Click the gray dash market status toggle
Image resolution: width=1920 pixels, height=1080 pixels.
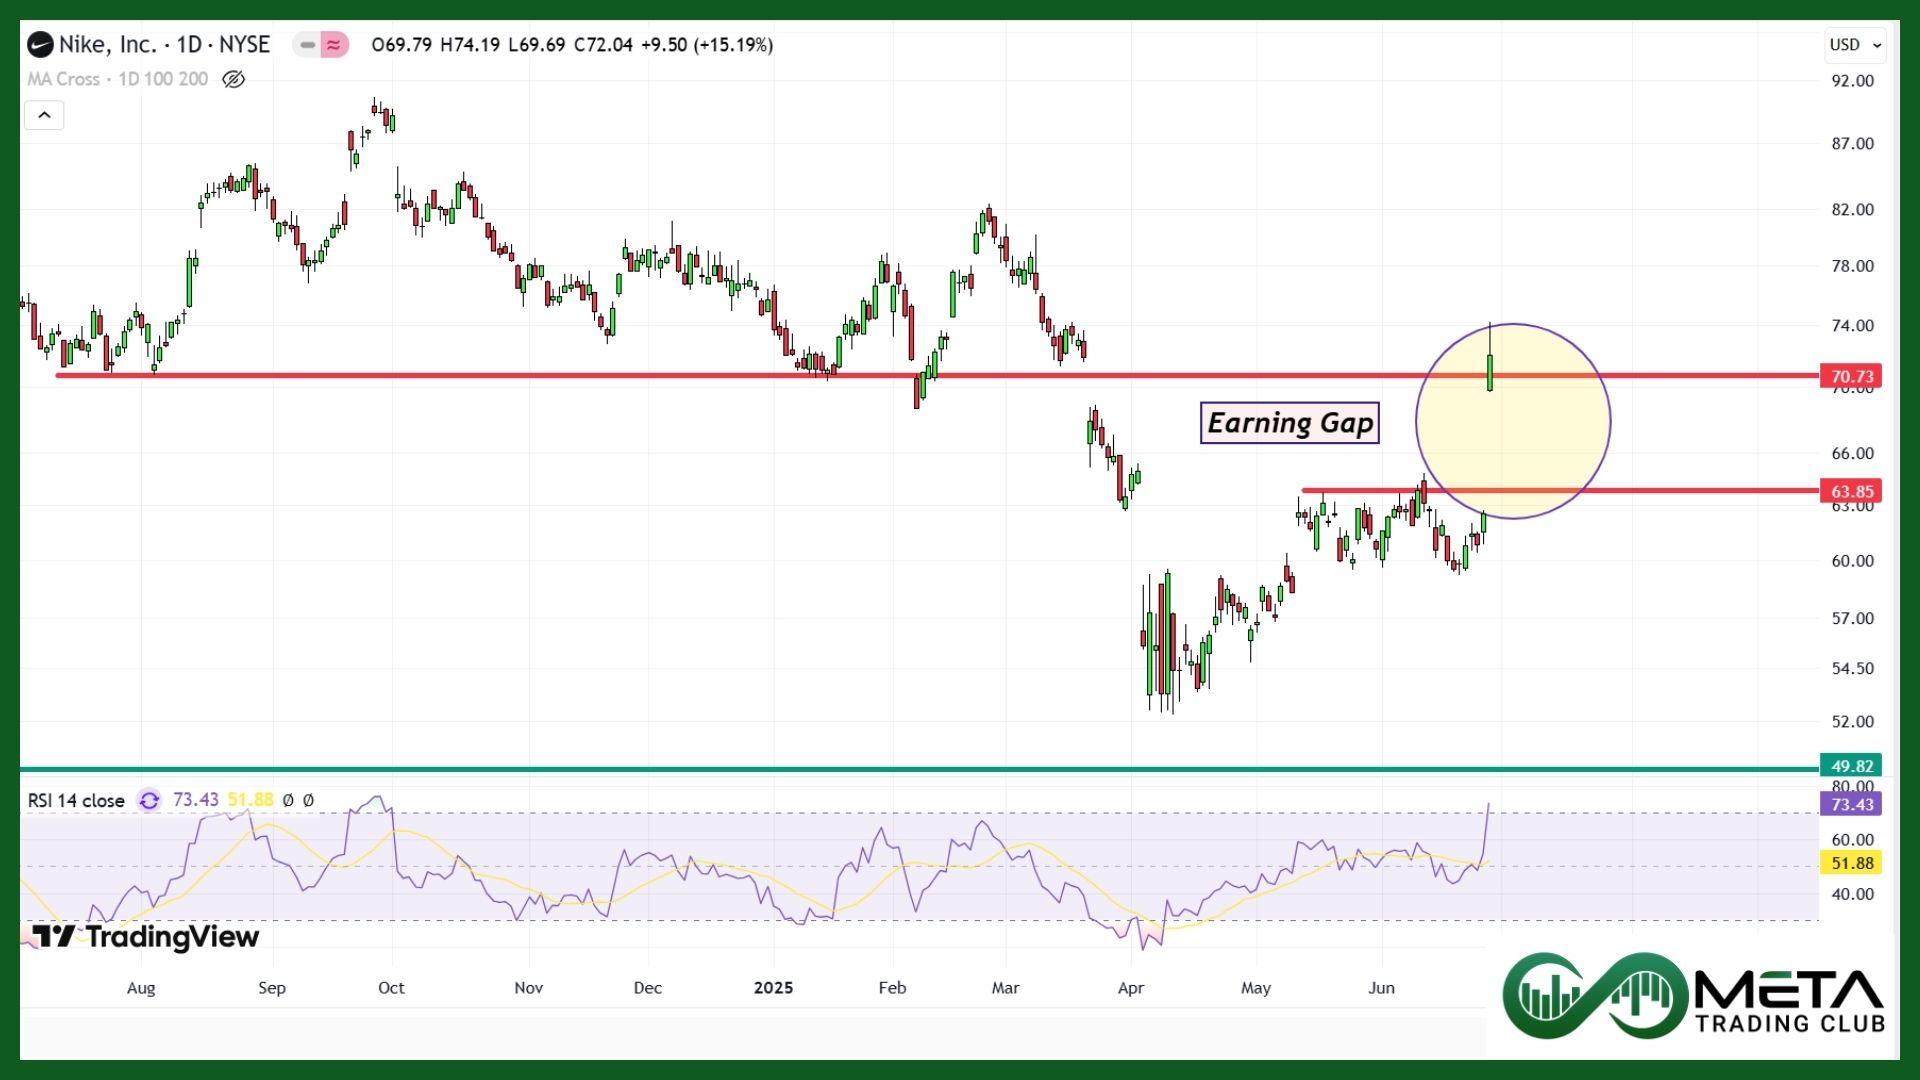pyautogui.click(x=308, y=45)
